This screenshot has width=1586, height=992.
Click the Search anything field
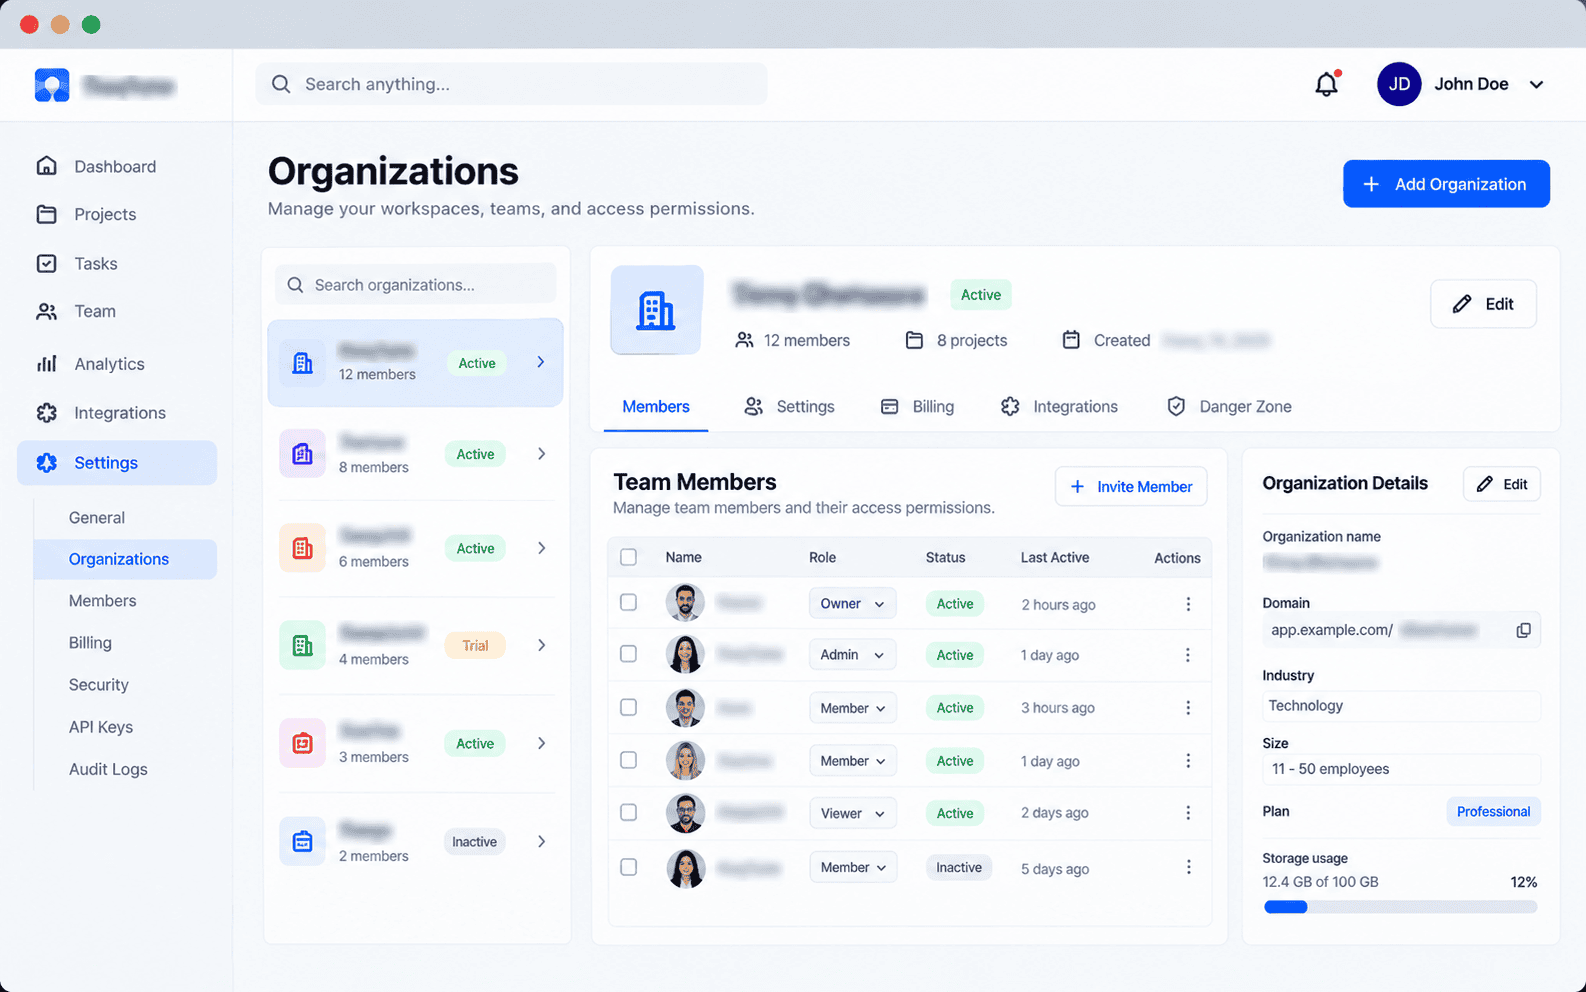point(512,84)
